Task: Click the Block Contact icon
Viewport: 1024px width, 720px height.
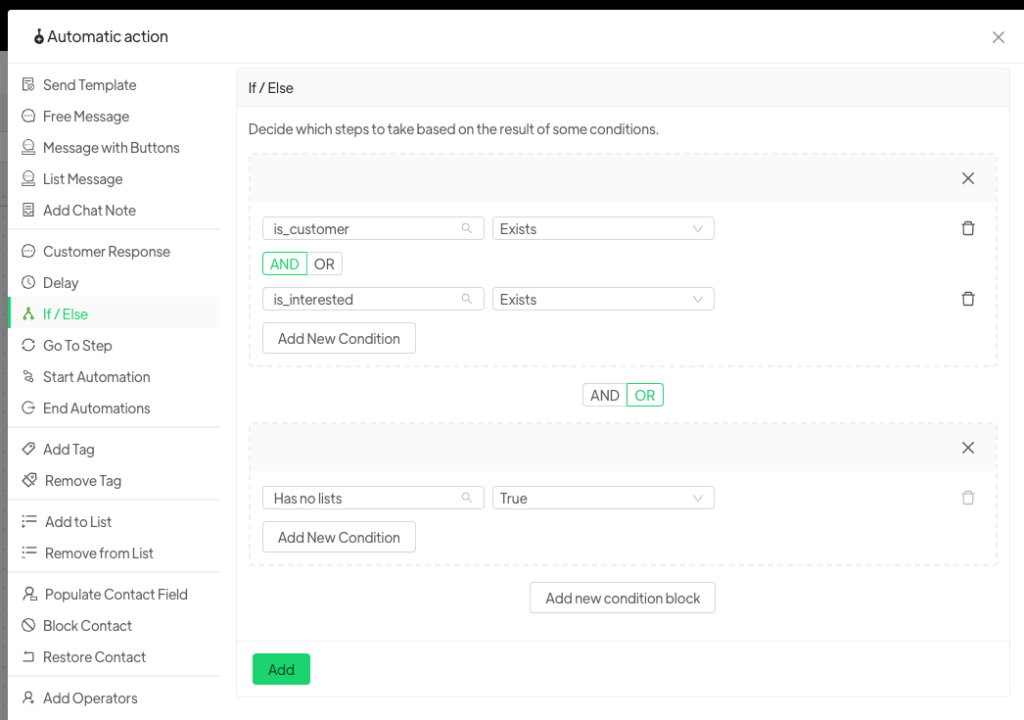Action: pyautogui.click(x=28, y=626)
